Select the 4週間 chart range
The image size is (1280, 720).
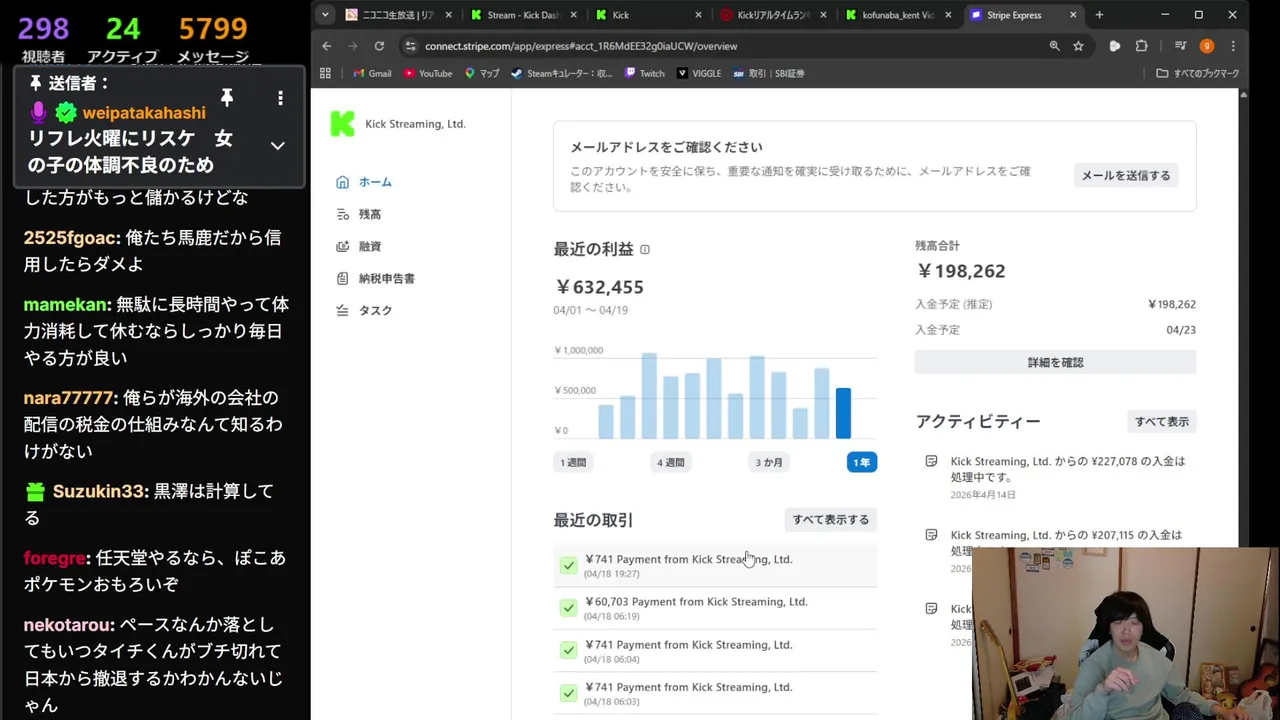click(670, 462)
